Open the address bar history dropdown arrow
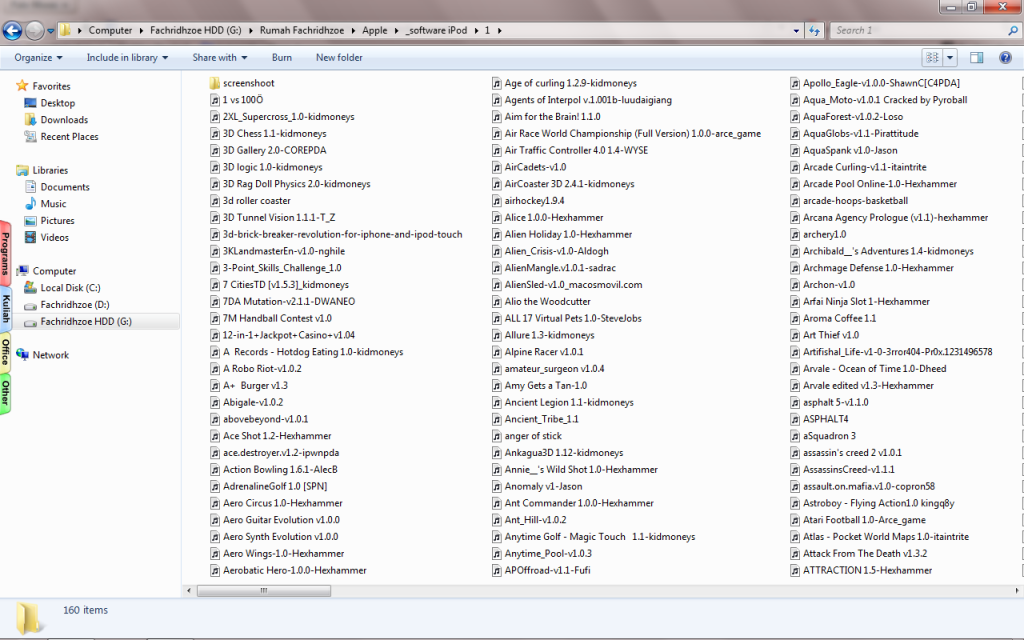 pos(796,30)
